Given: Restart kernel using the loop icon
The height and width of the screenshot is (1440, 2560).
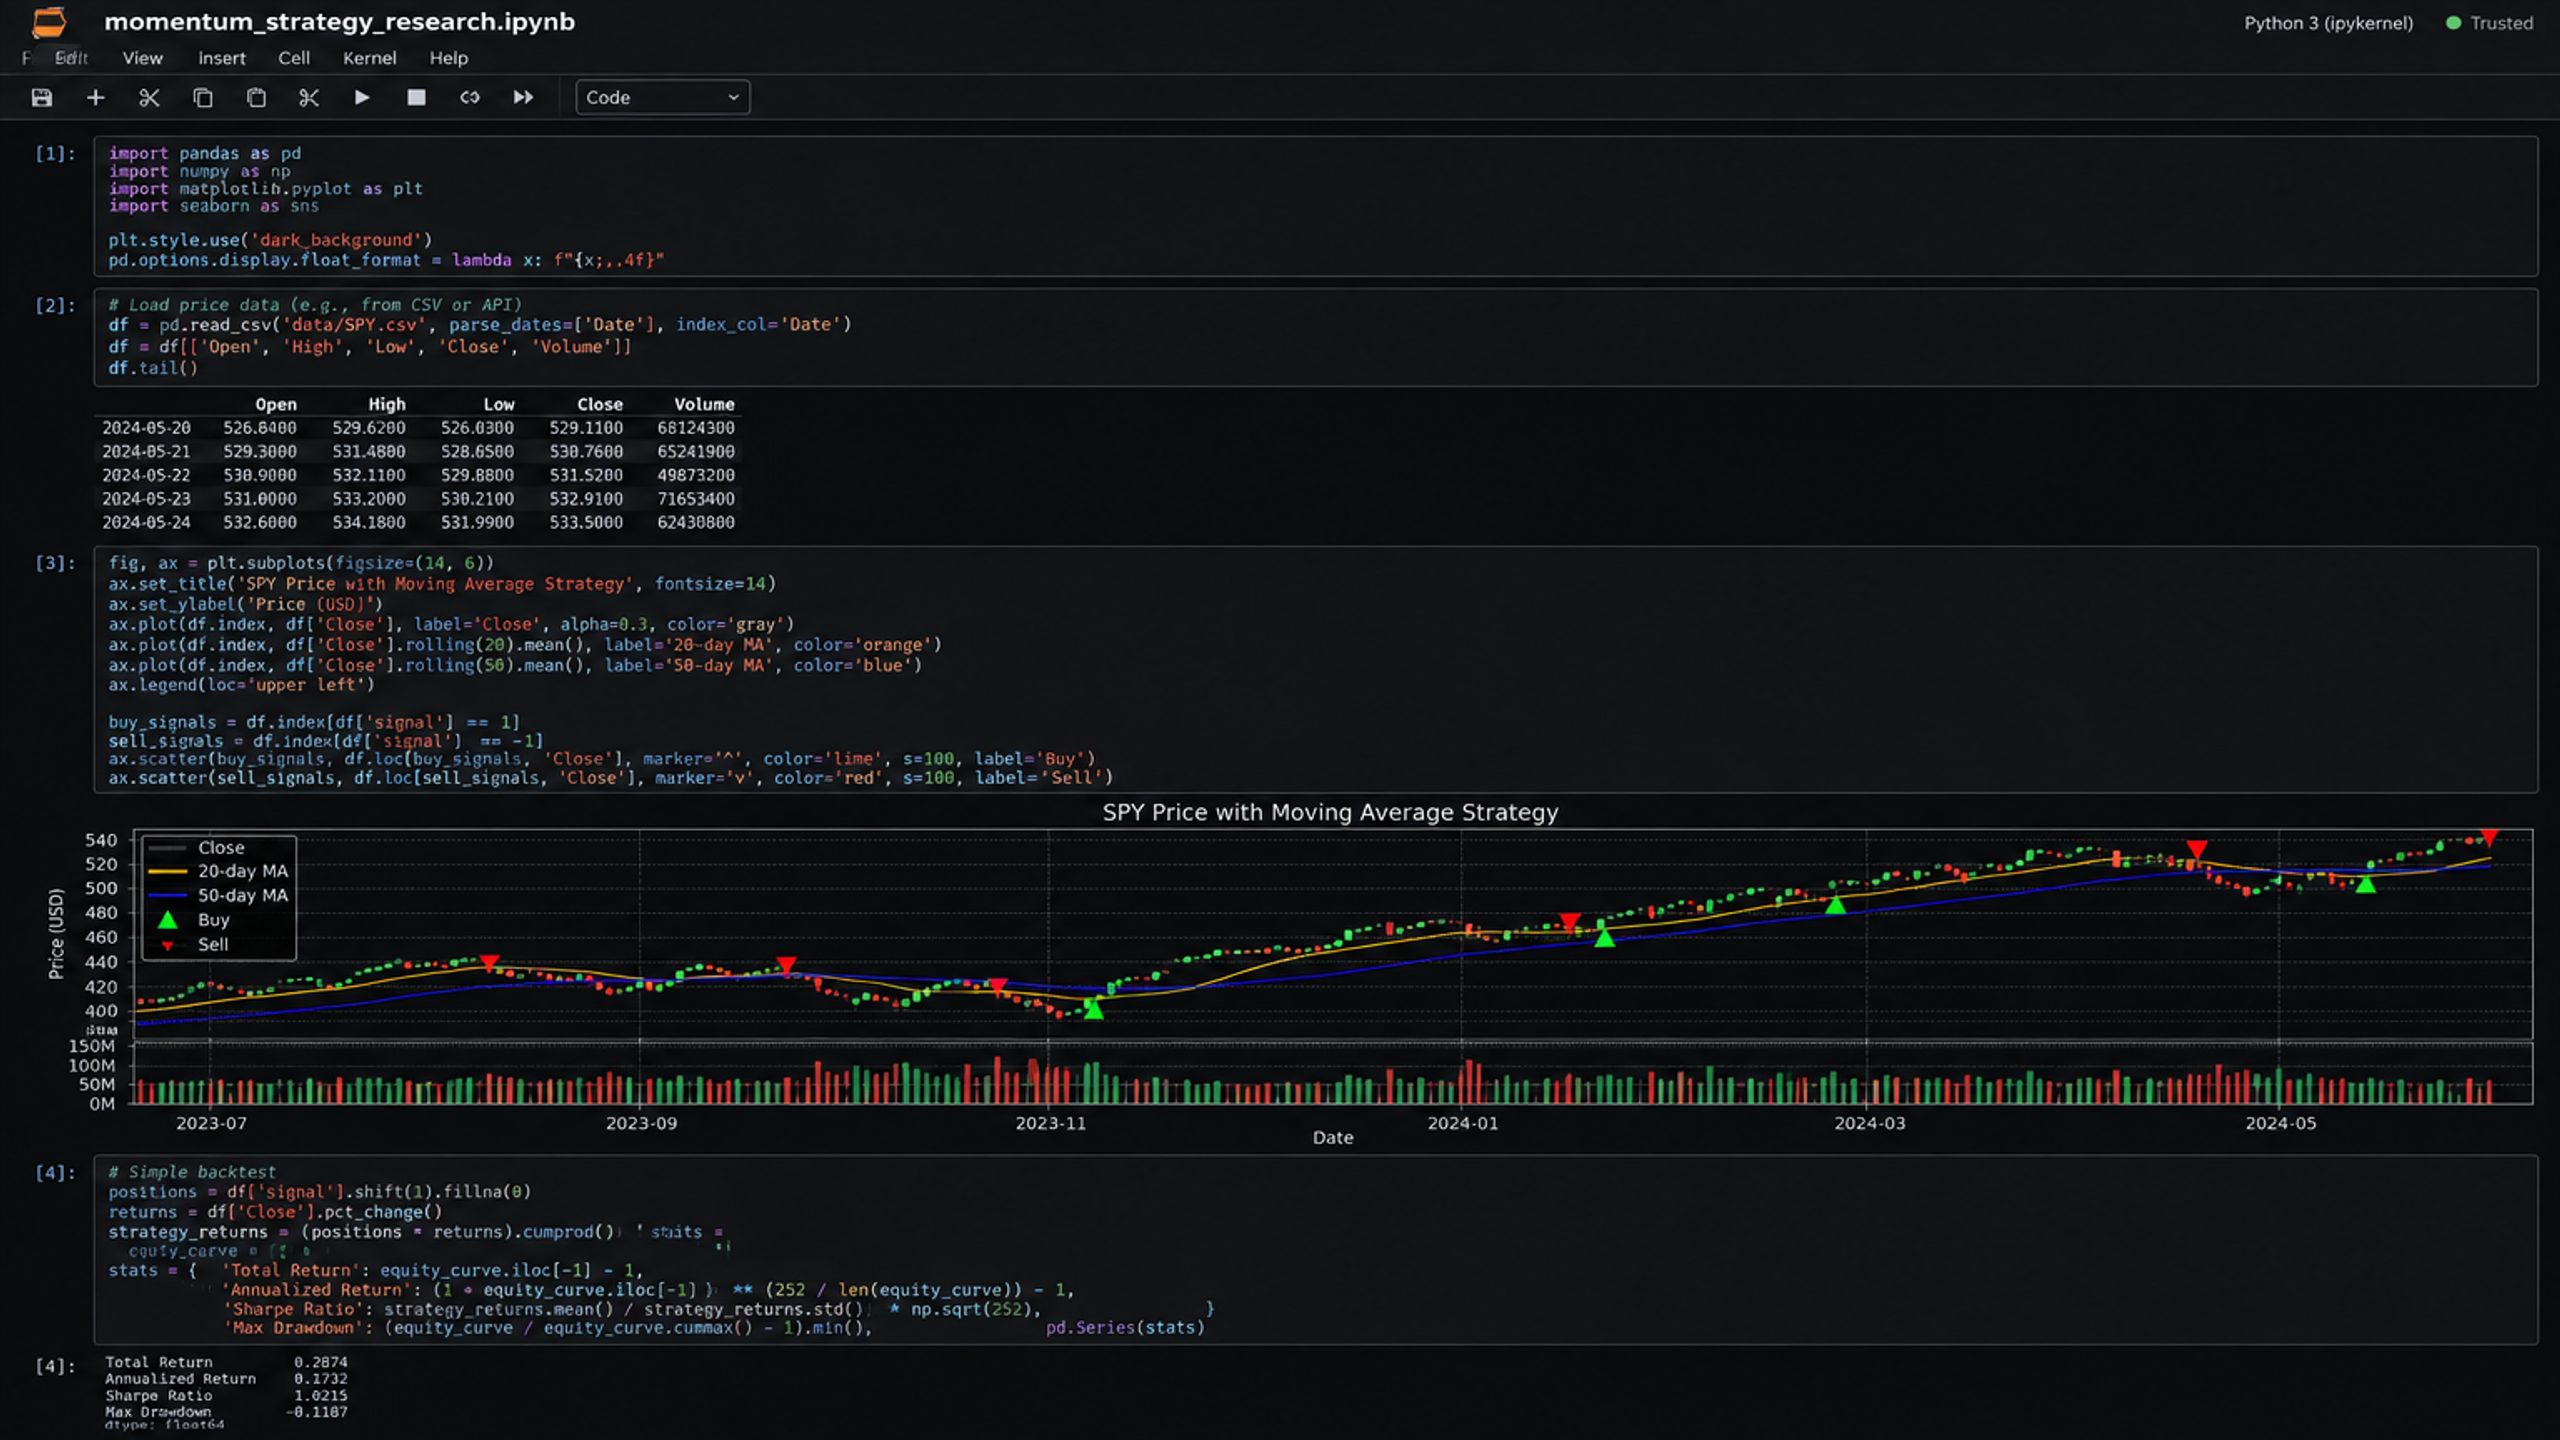Looking at the screenshot, I should pos(470,97).
